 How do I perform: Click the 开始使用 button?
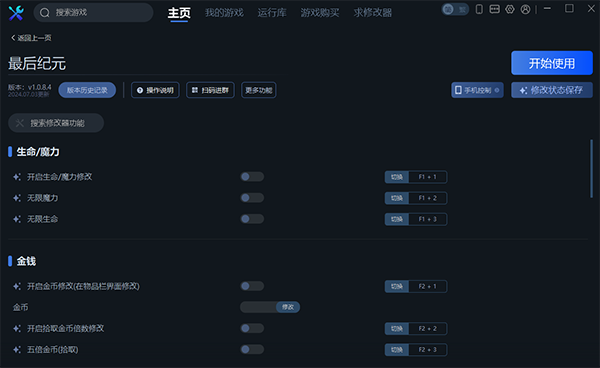(552, 63)
